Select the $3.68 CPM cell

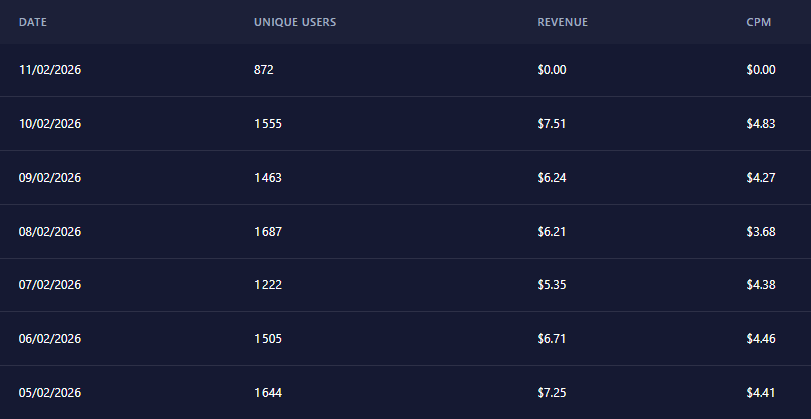tap(761, 232)
